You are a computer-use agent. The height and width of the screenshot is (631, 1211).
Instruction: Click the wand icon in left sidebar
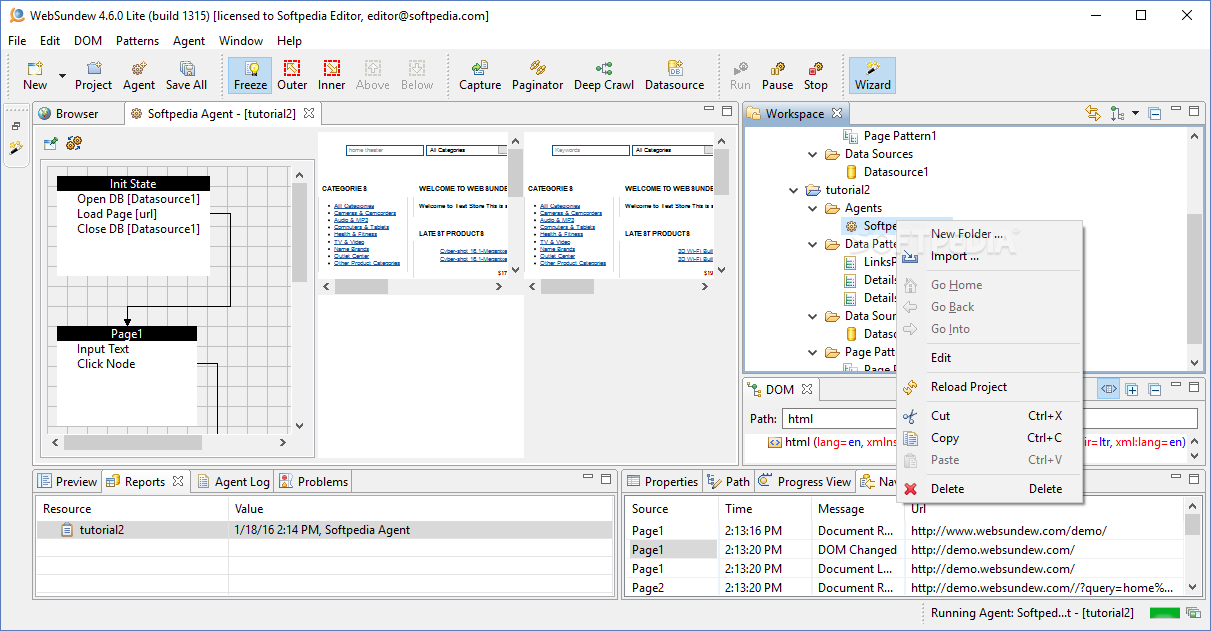pos(16,148)
